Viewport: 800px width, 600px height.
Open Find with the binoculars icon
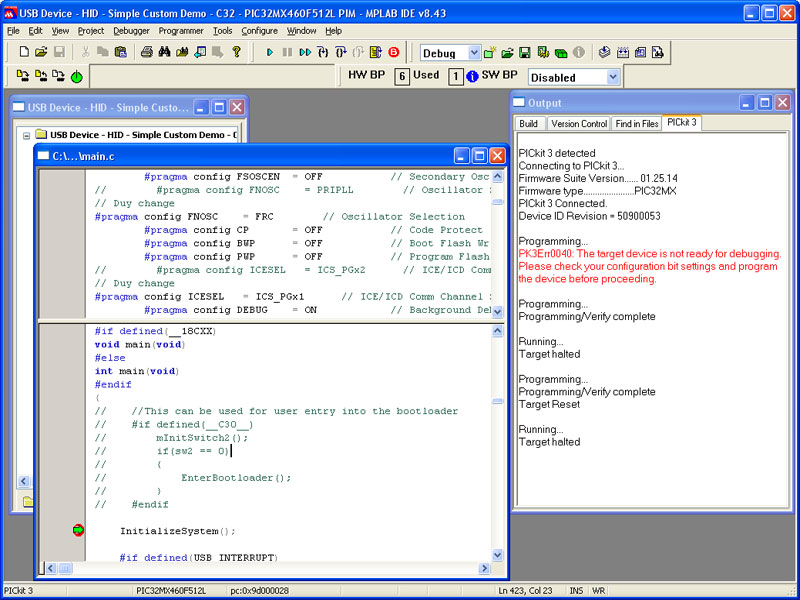coord(164,52)
